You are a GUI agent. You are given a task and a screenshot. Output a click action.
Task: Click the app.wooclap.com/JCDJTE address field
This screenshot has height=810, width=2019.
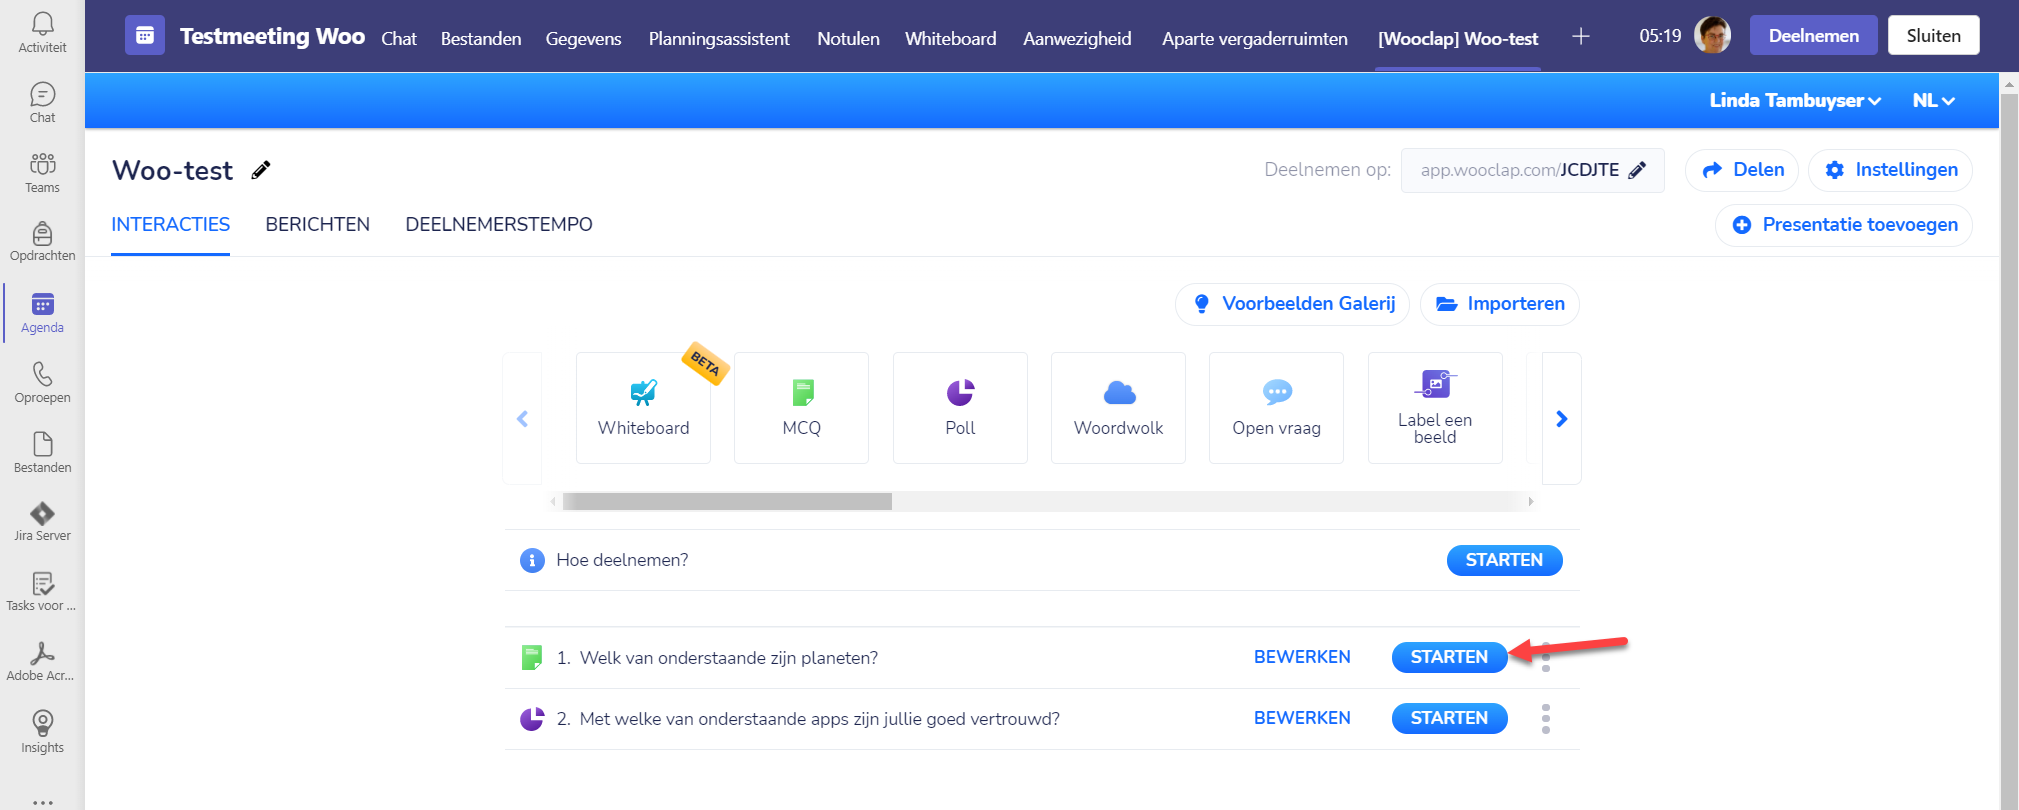(1532, 170)
